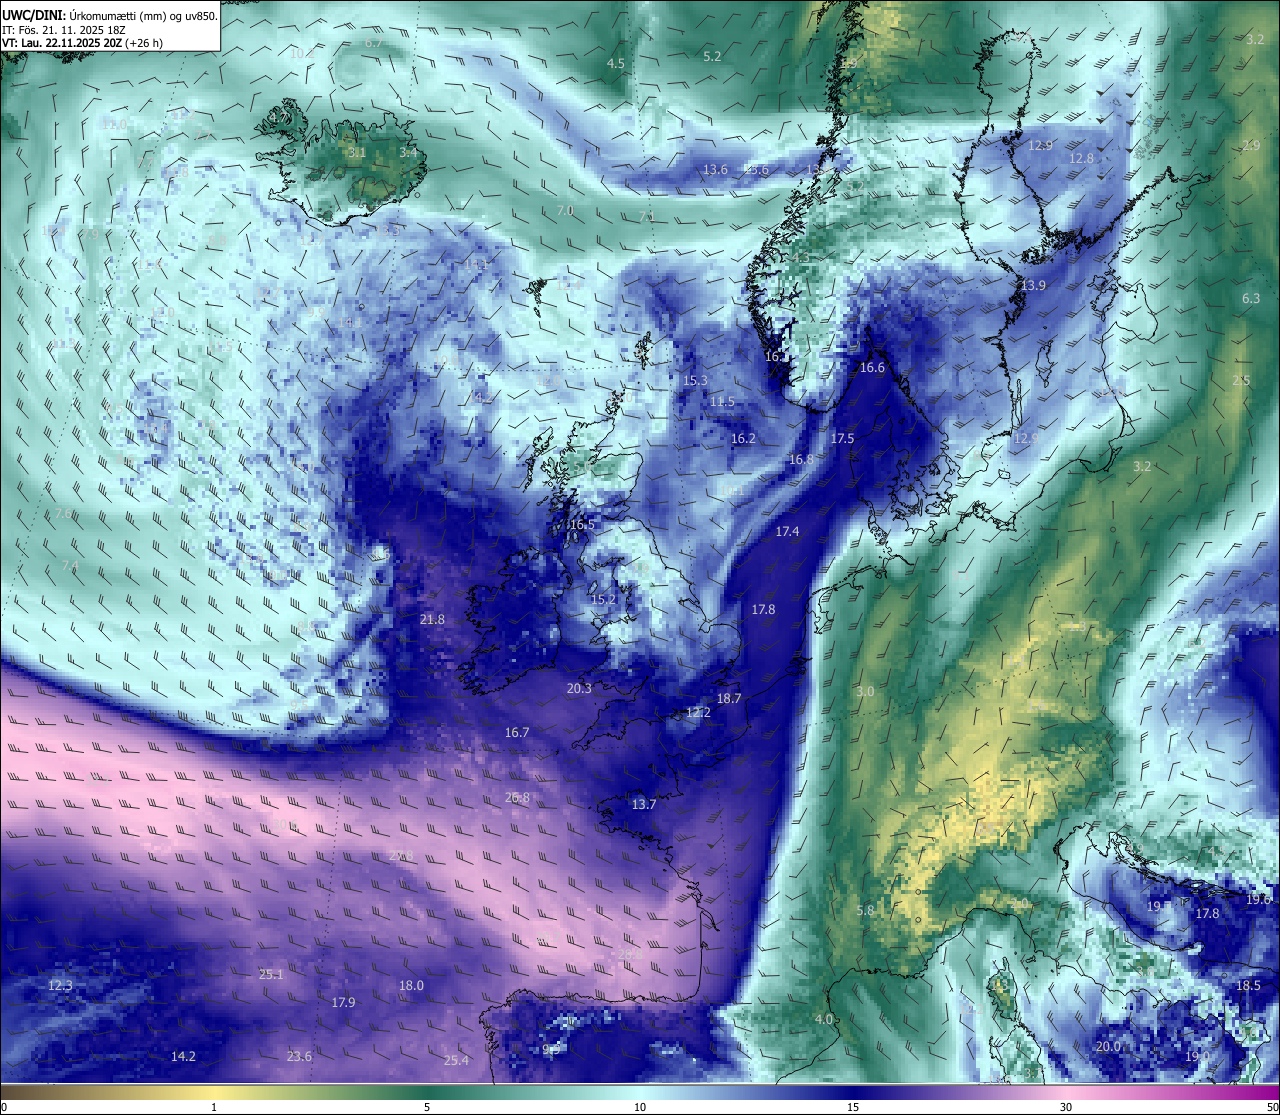Click the 20.0 value label

[1108, 1046]
